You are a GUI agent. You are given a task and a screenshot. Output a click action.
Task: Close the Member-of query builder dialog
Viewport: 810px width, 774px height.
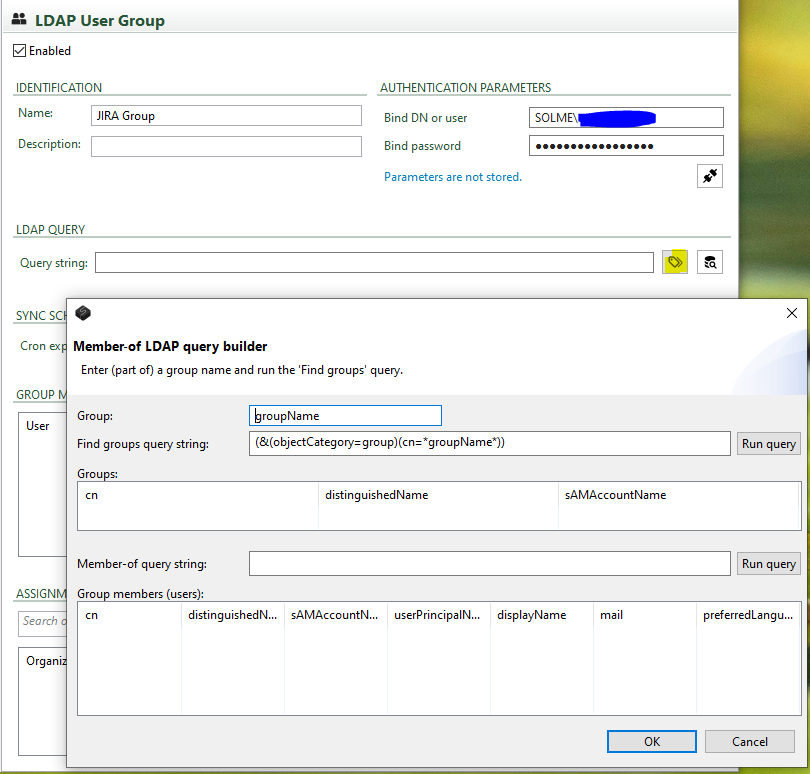click(x=792, y=313)
